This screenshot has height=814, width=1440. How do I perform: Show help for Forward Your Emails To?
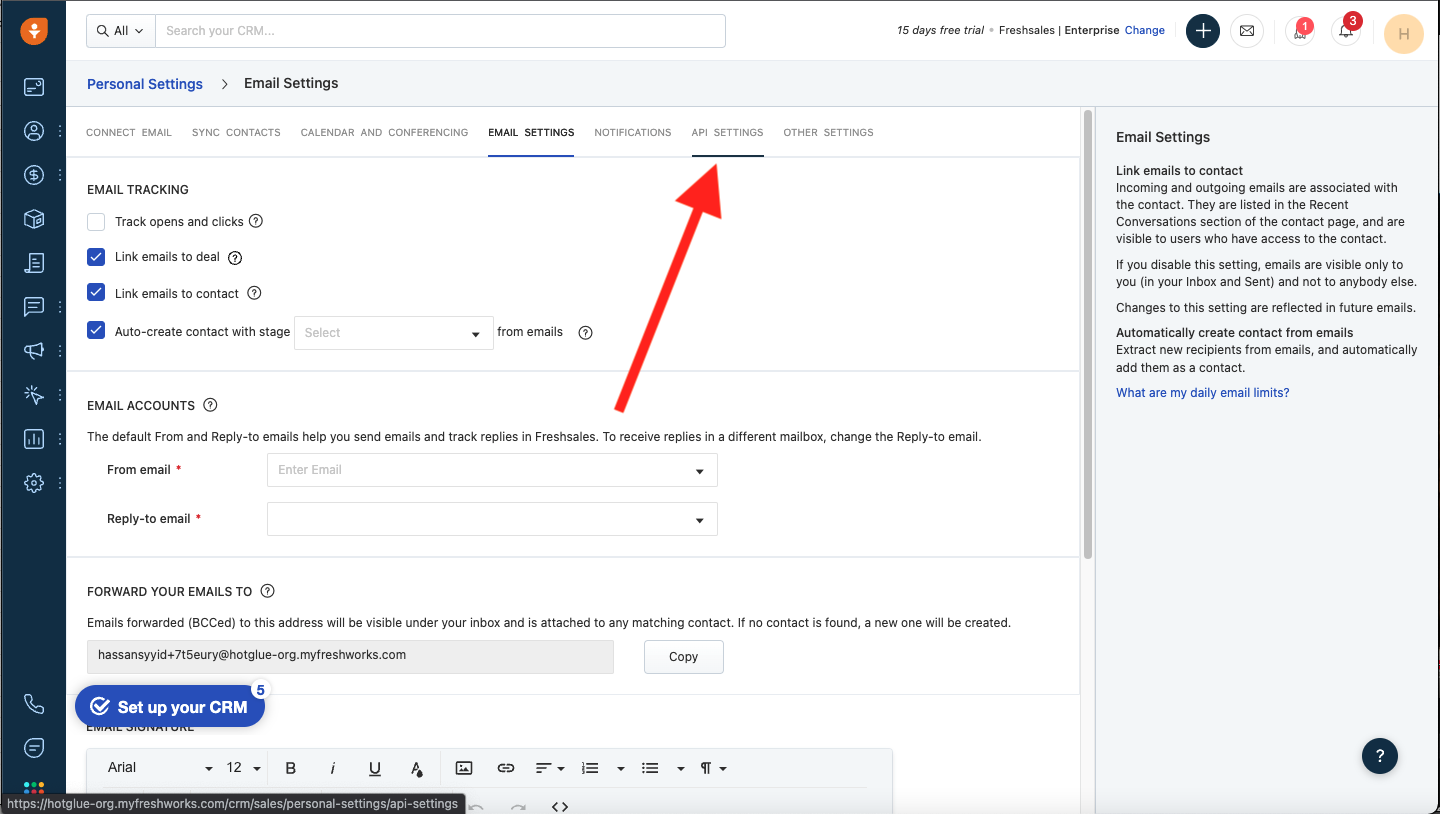(x=267, y=591)
